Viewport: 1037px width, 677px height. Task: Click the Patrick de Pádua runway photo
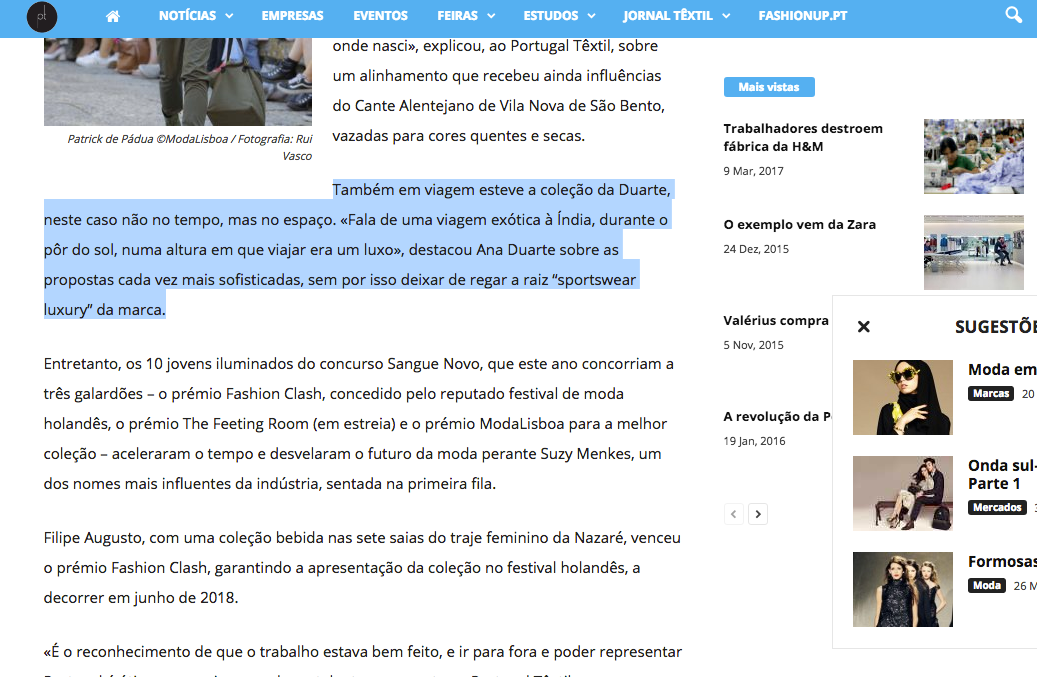[178, 81]
